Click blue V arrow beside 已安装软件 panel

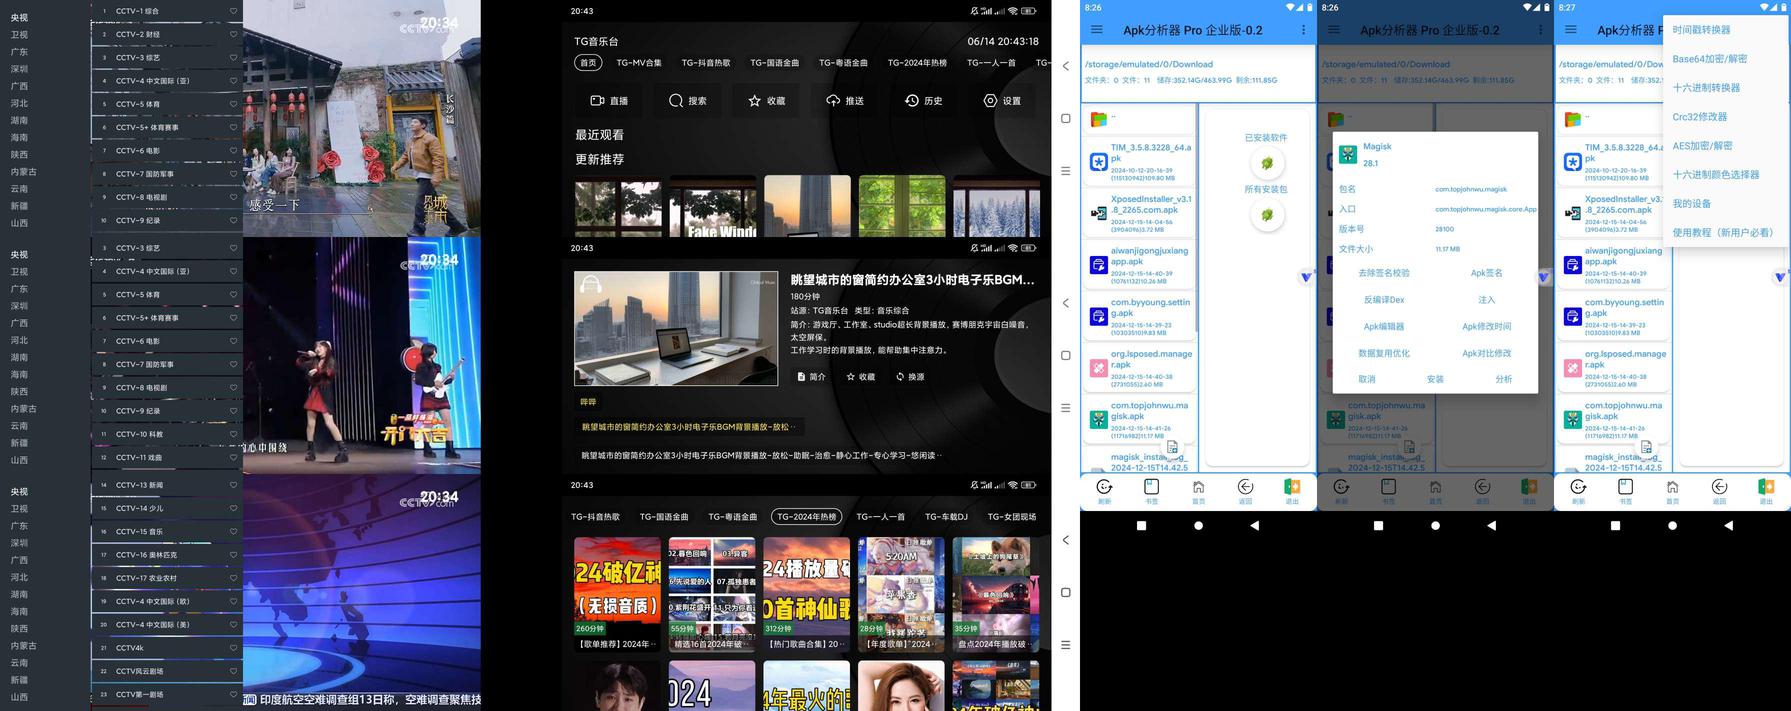tap(1306, 277)
